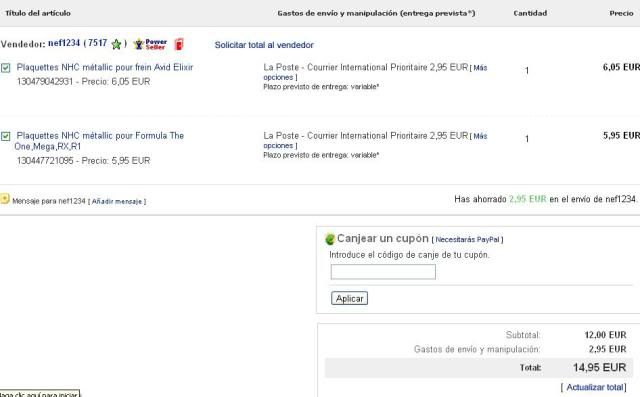Click the Aplicar button
Viewport: 640px width, 397px height.
(x=349, y=298)
